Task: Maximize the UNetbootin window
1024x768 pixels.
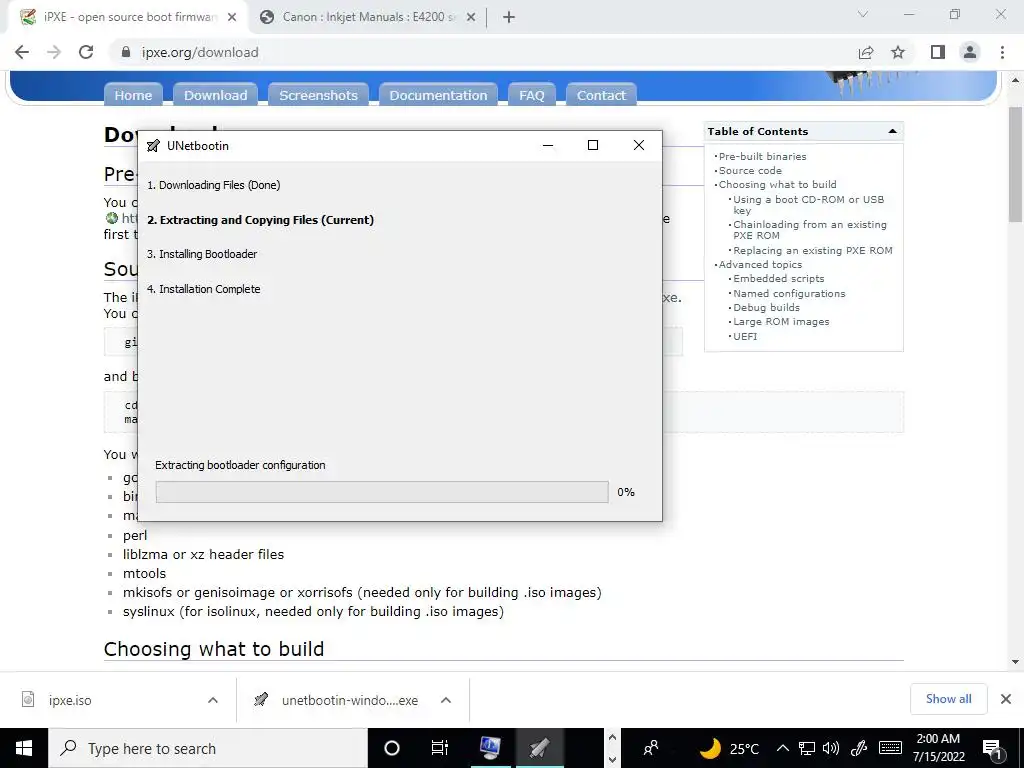Action: (593, 145)
